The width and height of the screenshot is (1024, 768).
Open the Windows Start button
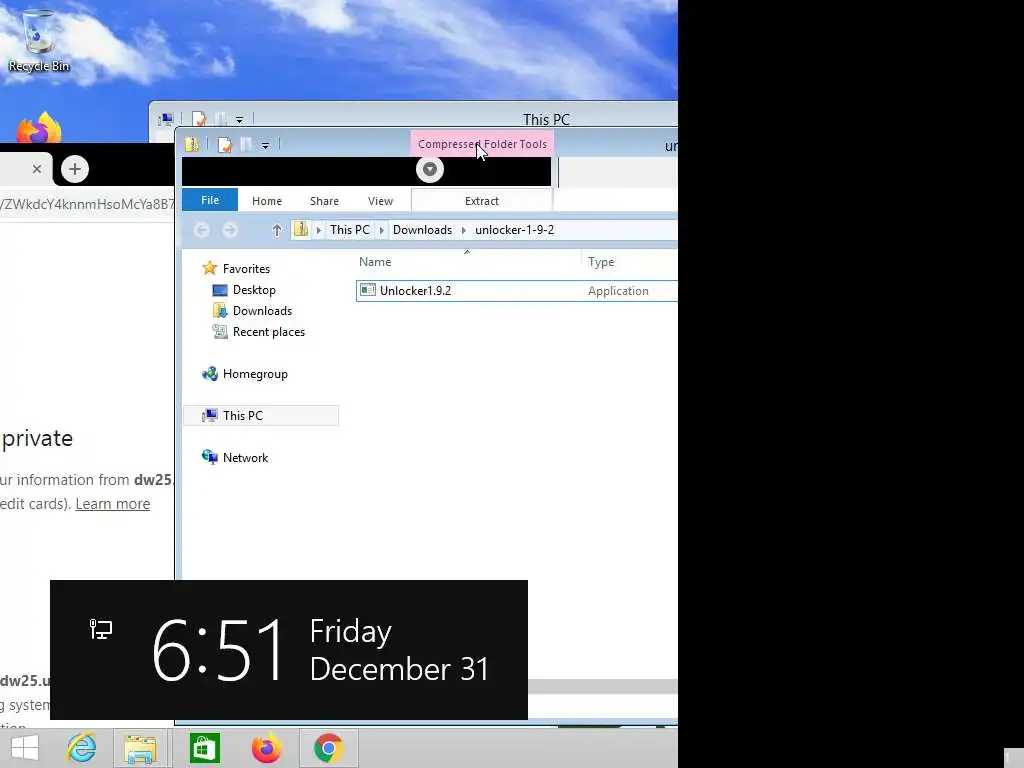[24, 748]
